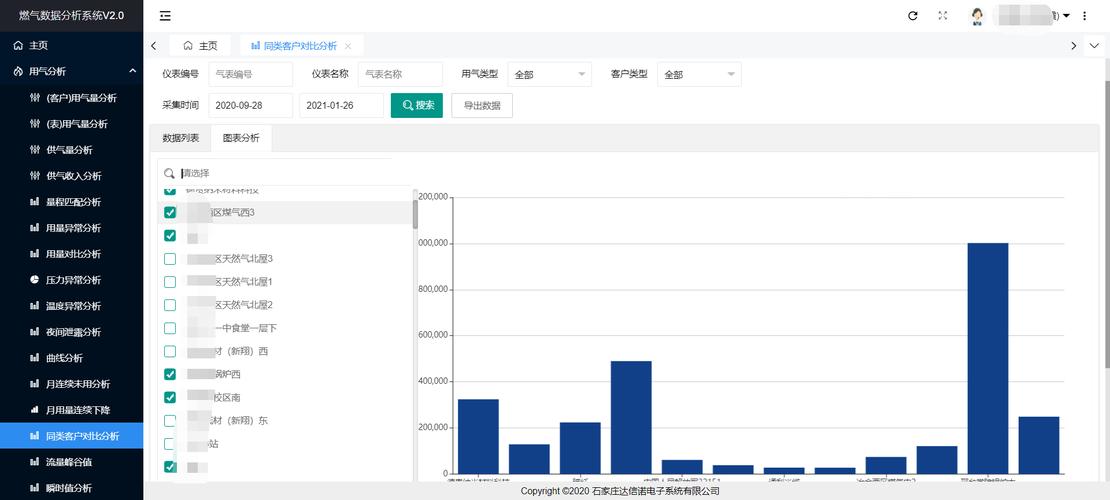The width and height of the screenshot is (1110, 500).
Task: Click the bar chart icon beside 用量对比分析
Action: coord(34,254)
